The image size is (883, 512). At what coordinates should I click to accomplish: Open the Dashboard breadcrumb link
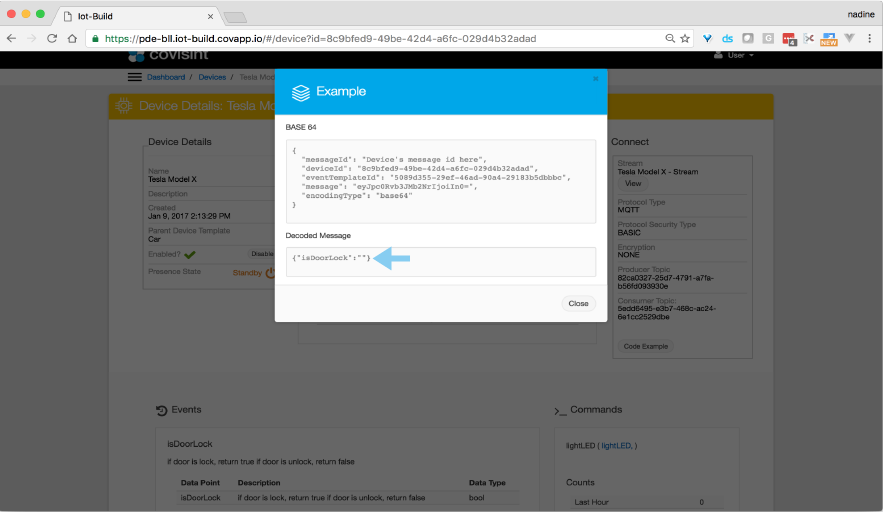166,77
